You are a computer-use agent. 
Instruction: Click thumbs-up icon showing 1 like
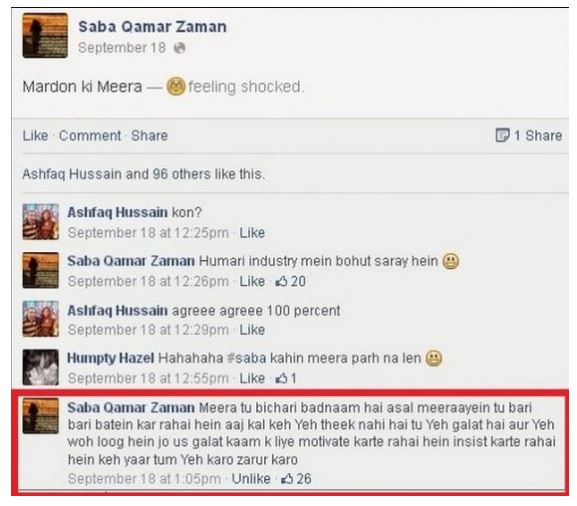[282, 378]
